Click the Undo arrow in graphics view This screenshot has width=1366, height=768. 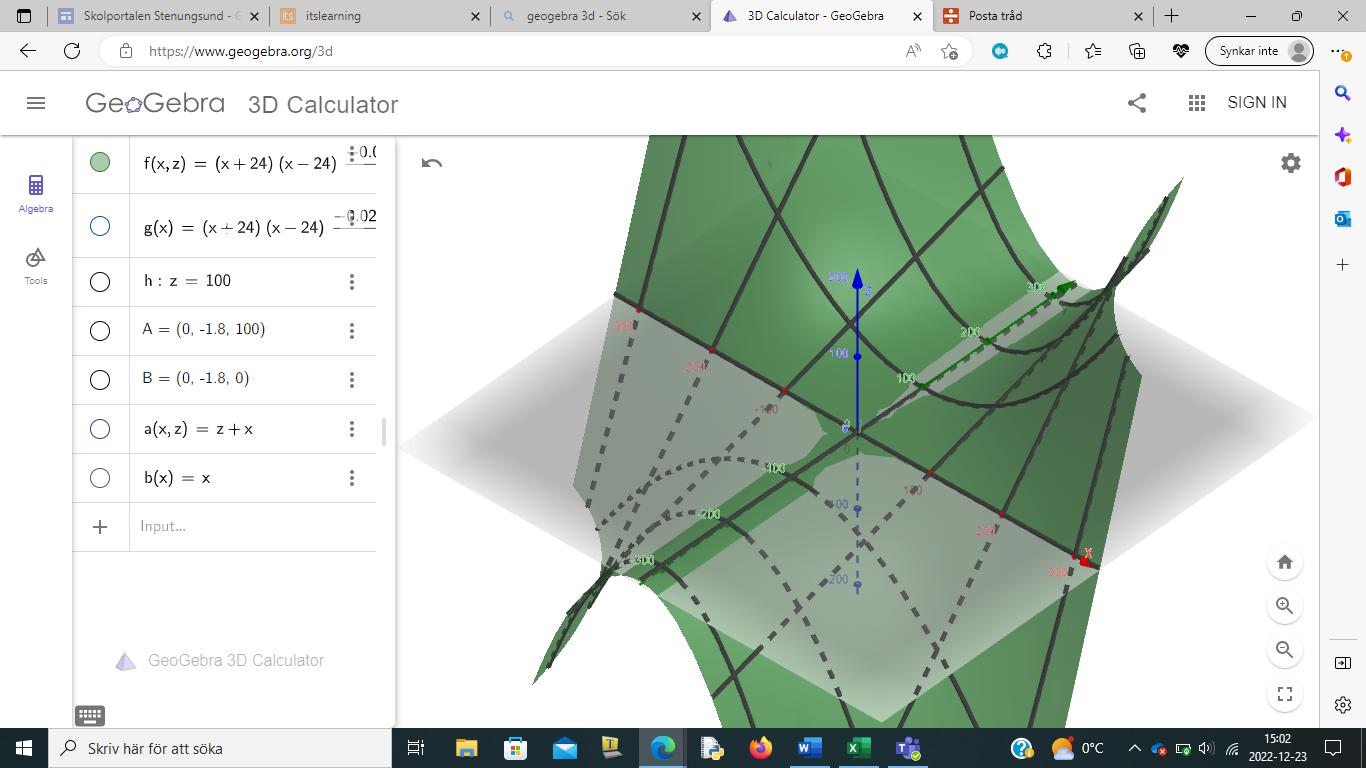click(x=432, y=163)
